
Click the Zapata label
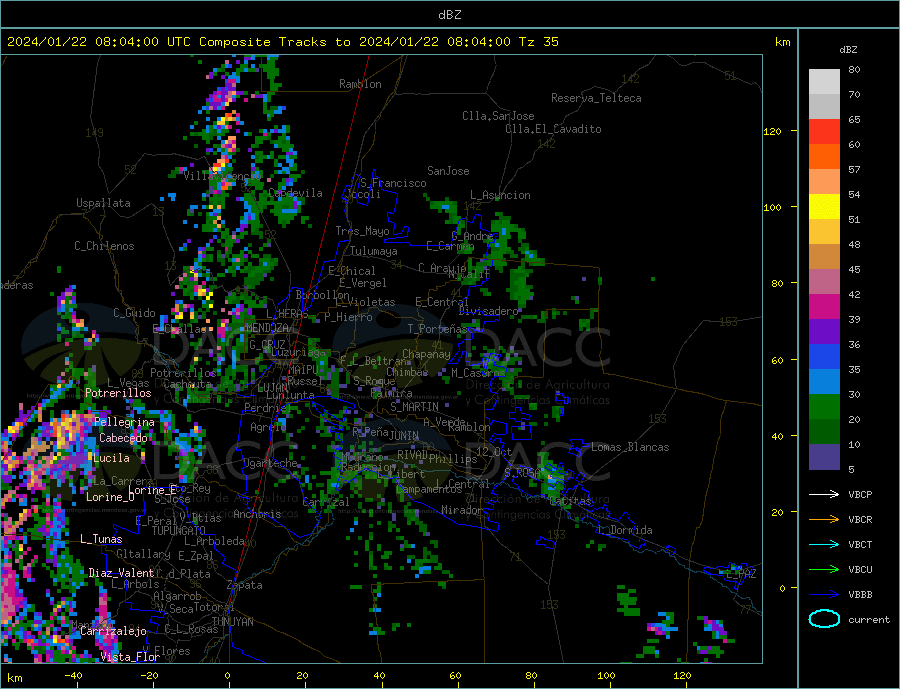(245, 586)
